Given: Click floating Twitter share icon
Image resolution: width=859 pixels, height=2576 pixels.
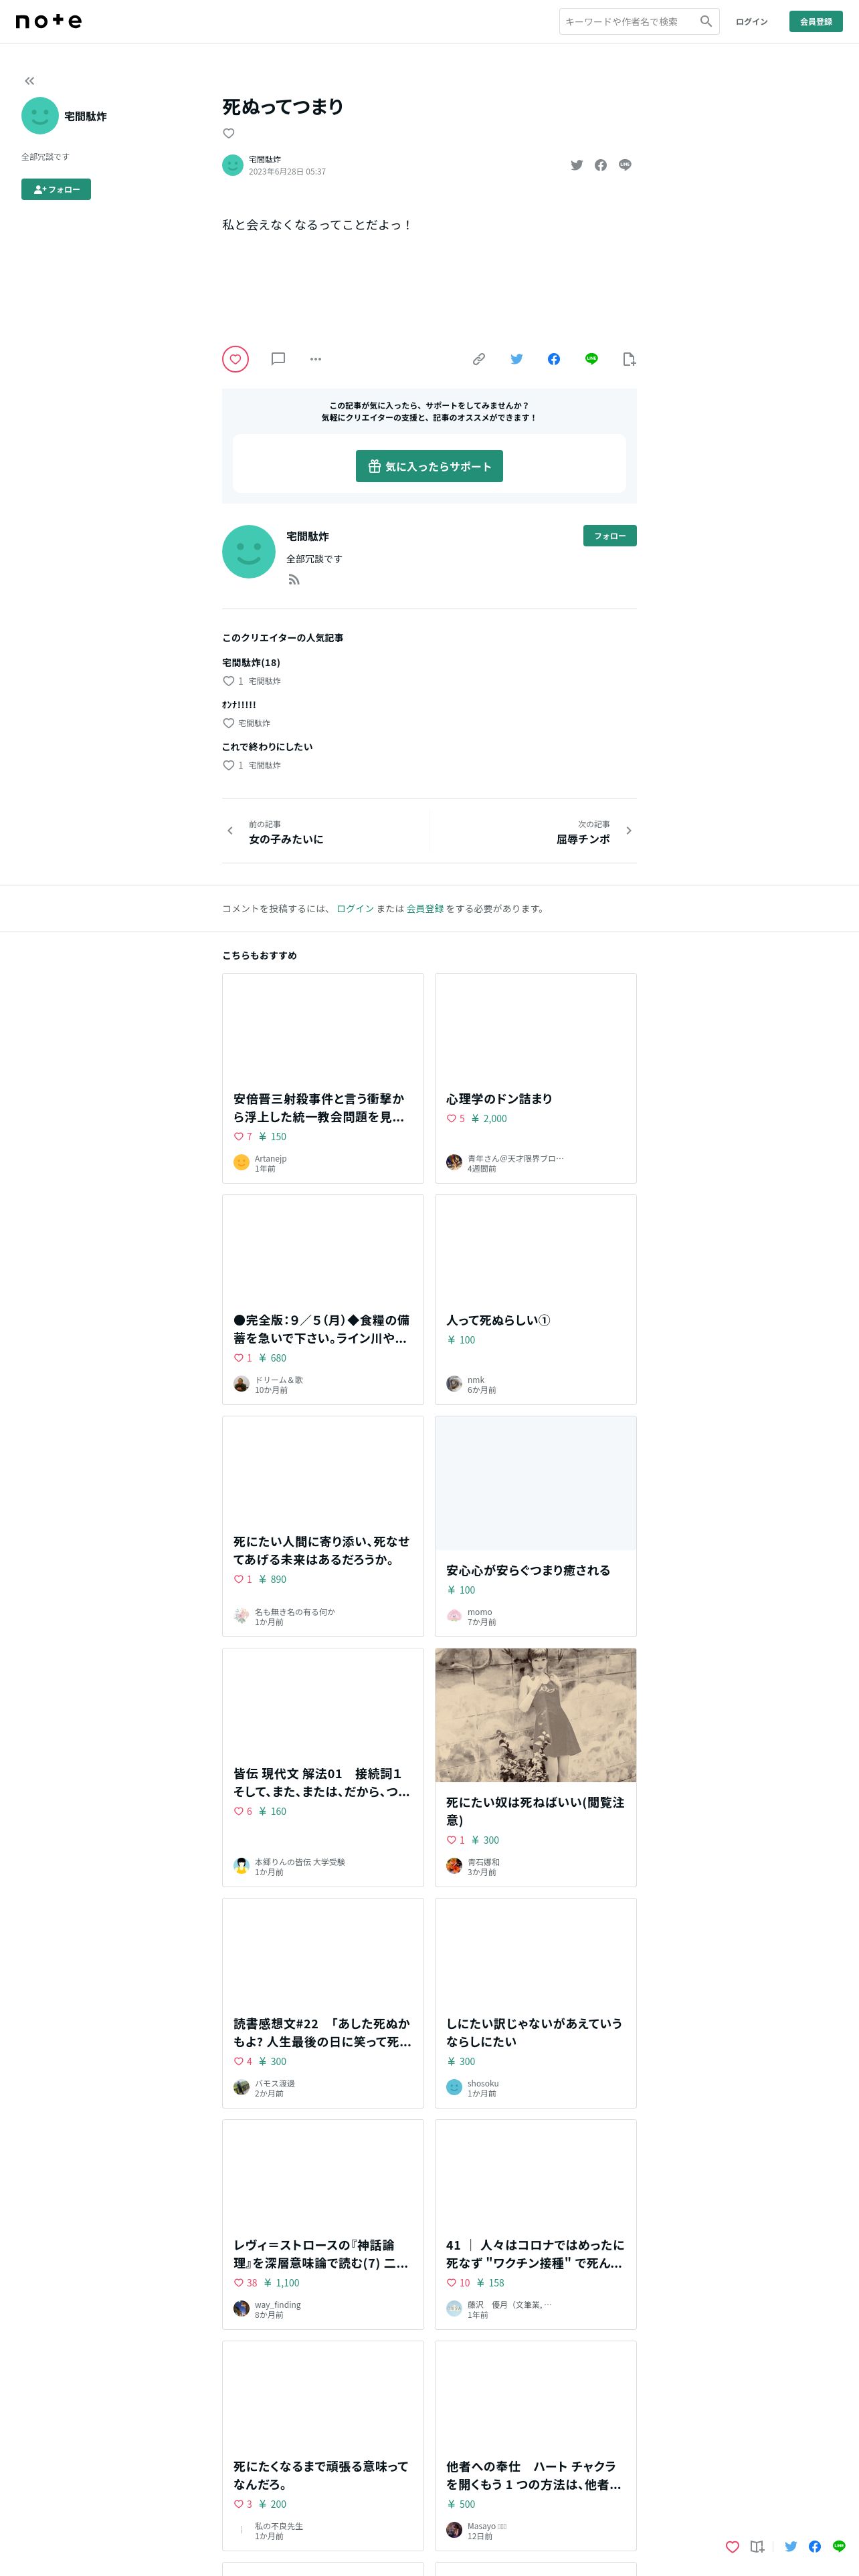Looking at the screenshot, I should [791, 2547].
